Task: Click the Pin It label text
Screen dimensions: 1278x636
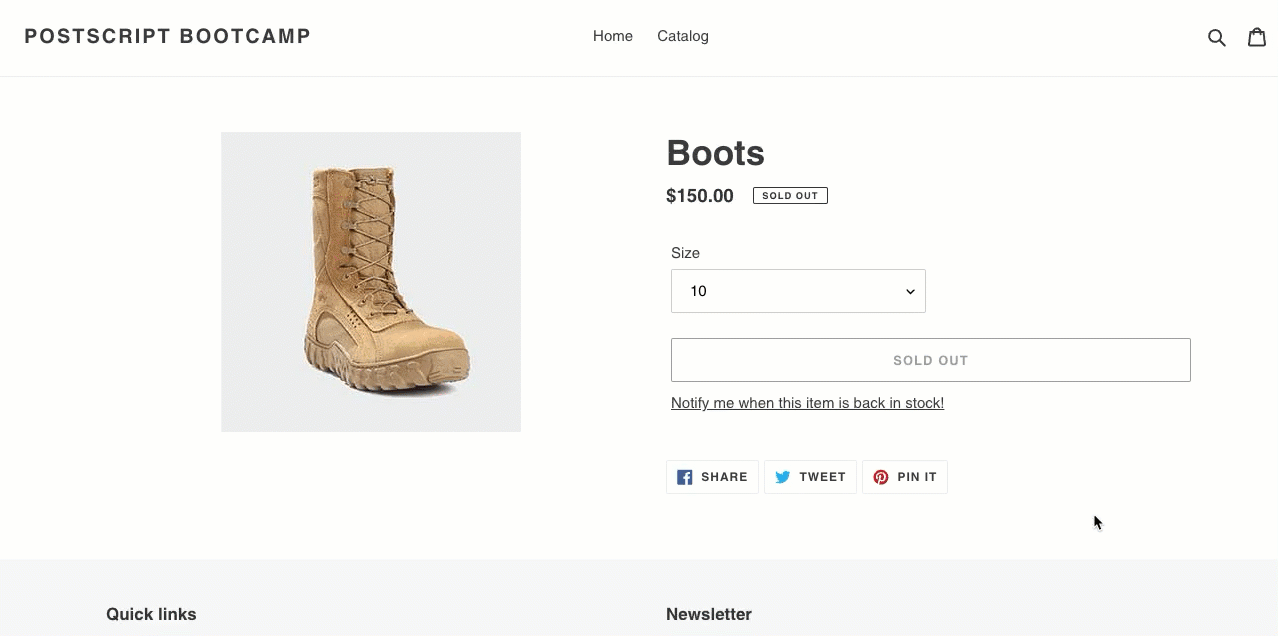Action: point(917,477)
